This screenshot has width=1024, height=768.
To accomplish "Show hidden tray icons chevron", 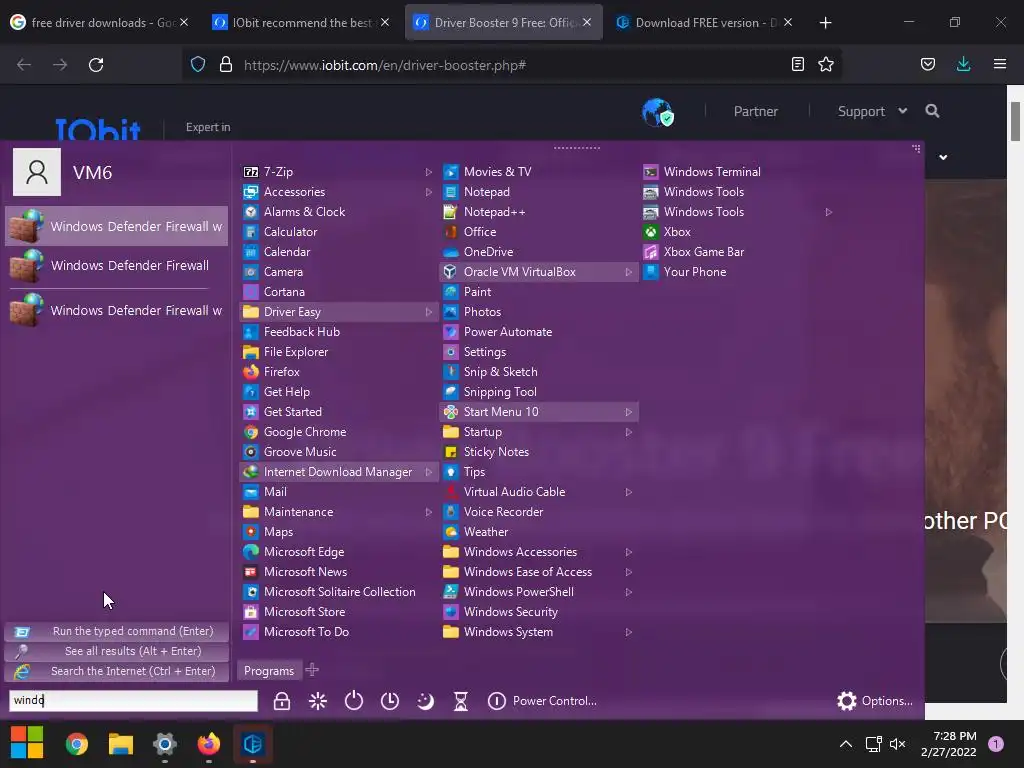I will pyautogui.click(x=846, y=744).
